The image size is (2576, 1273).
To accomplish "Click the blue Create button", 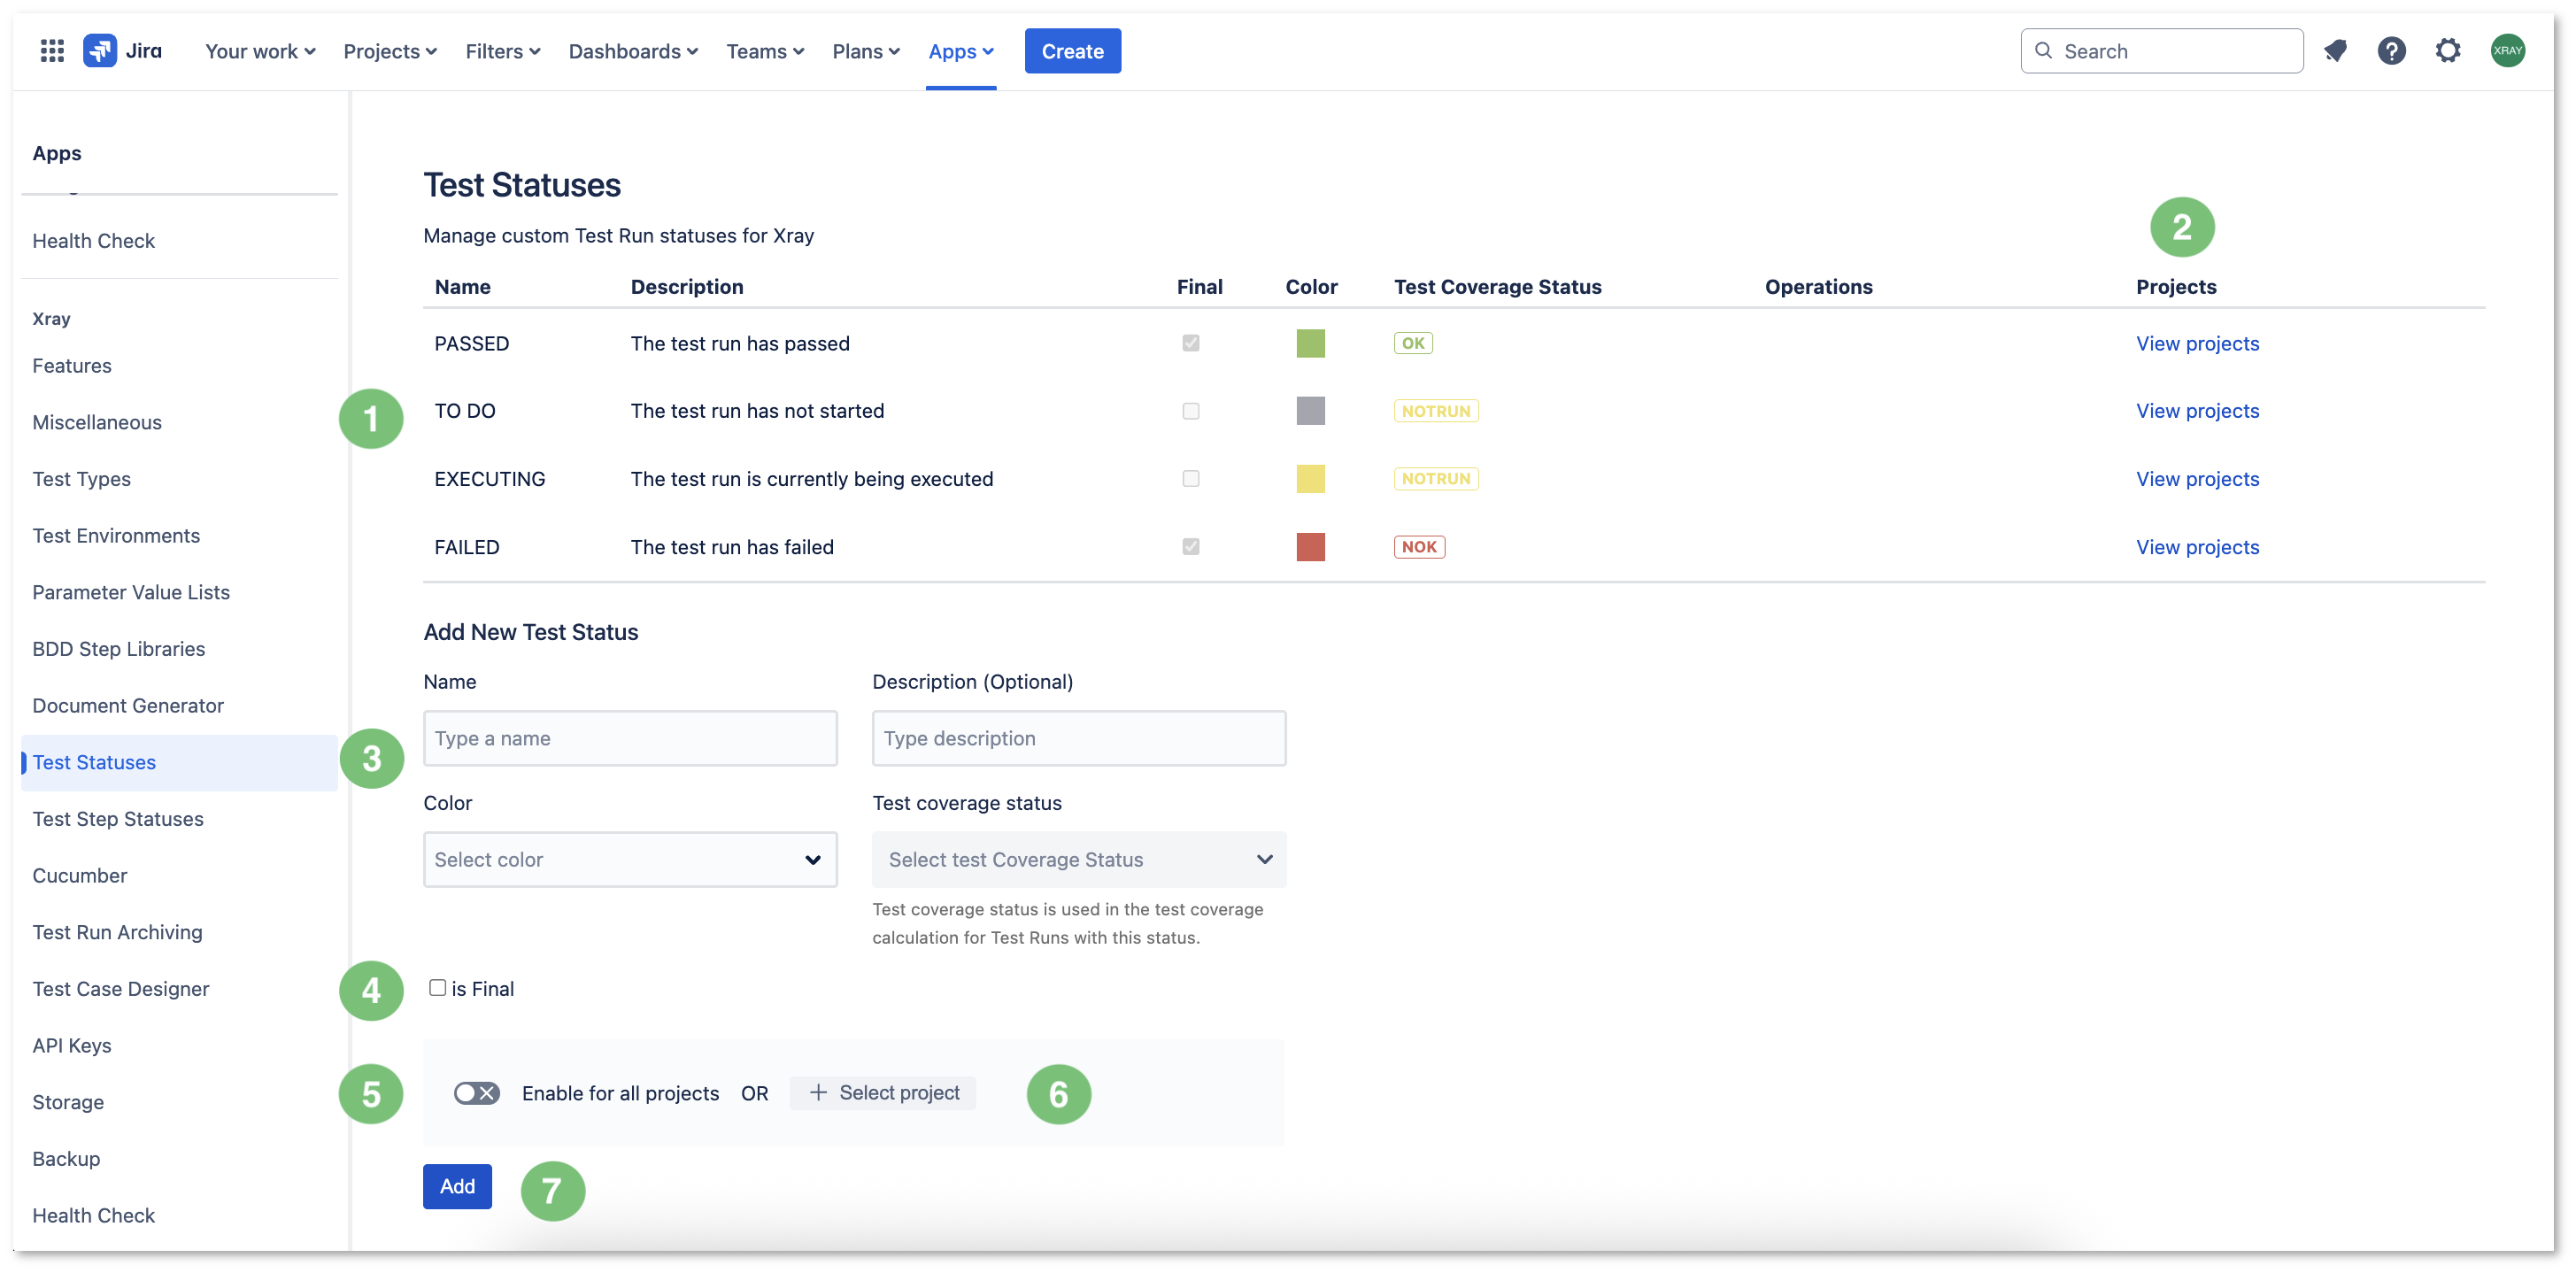I will 1072,51.
